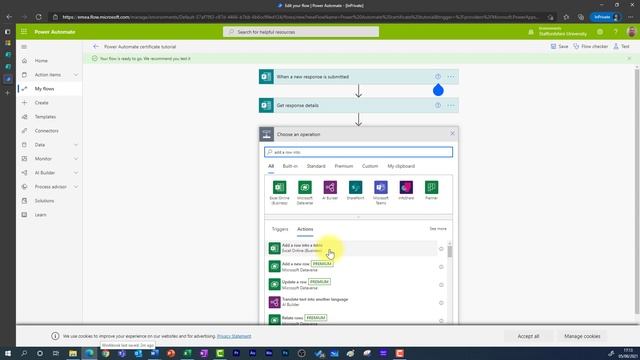The width and height of the screenshot is (640, 360).
Task: Click the flow title Power Automate certificate tutorial
Action: coord(140,47)
